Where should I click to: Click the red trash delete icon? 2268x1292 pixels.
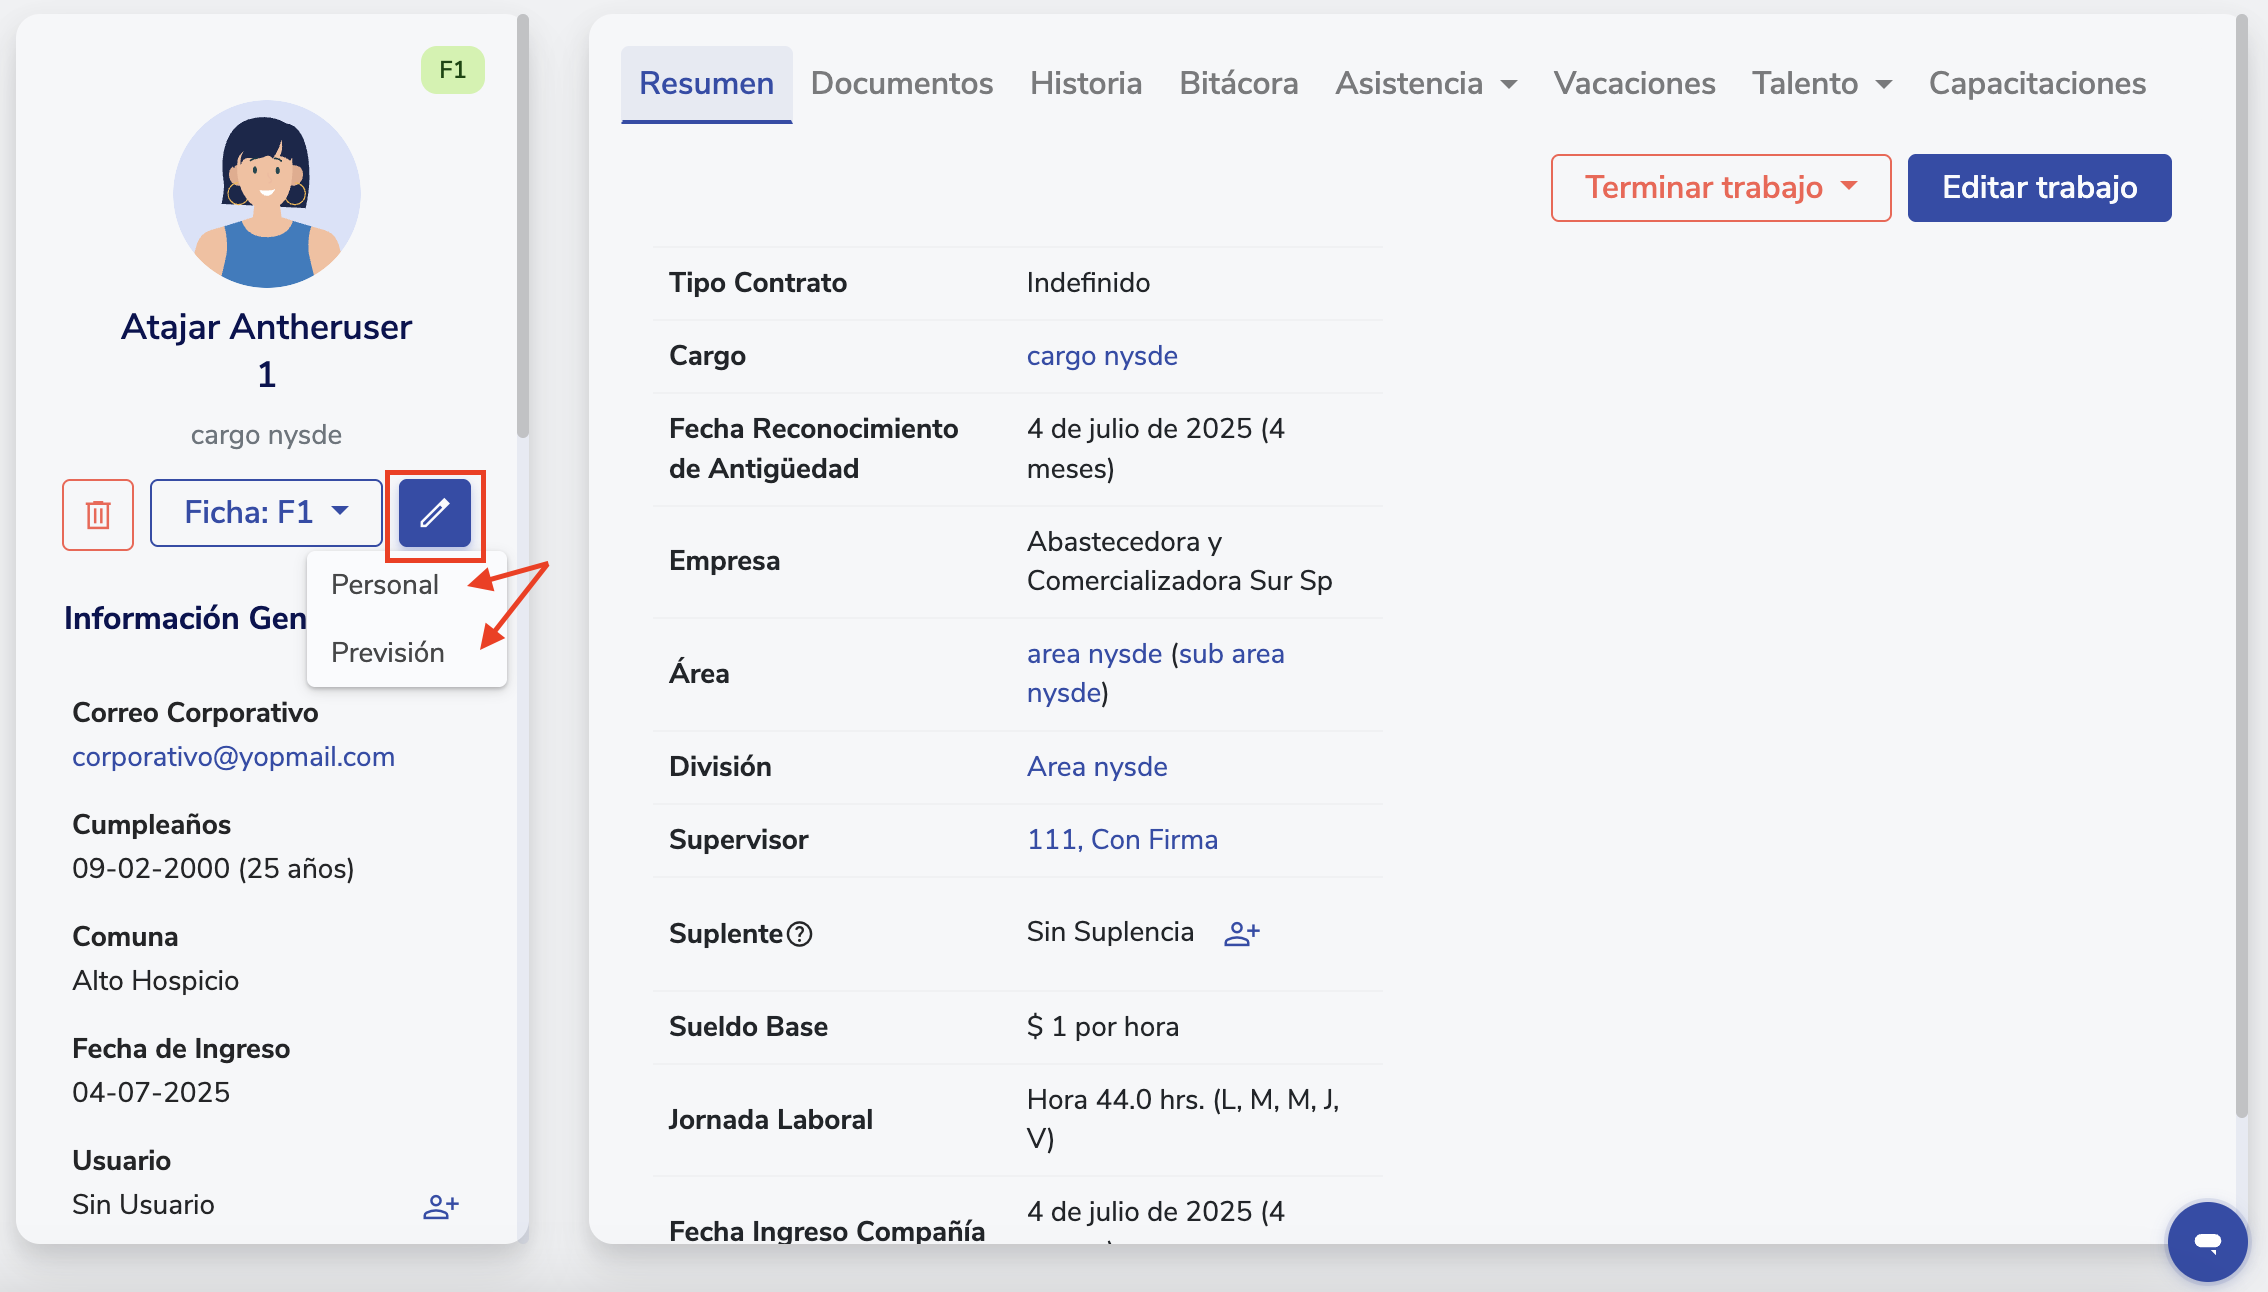(x=98, y=514)
